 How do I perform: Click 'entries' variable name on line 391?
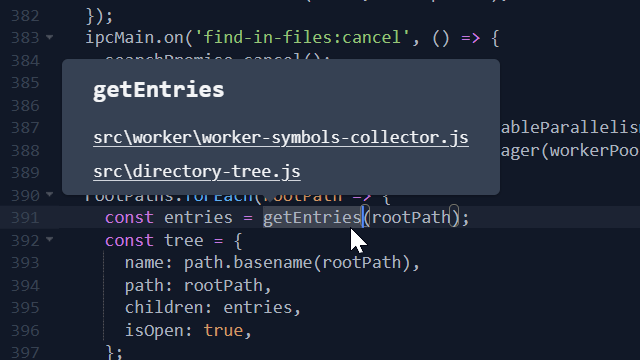[198, 217]
